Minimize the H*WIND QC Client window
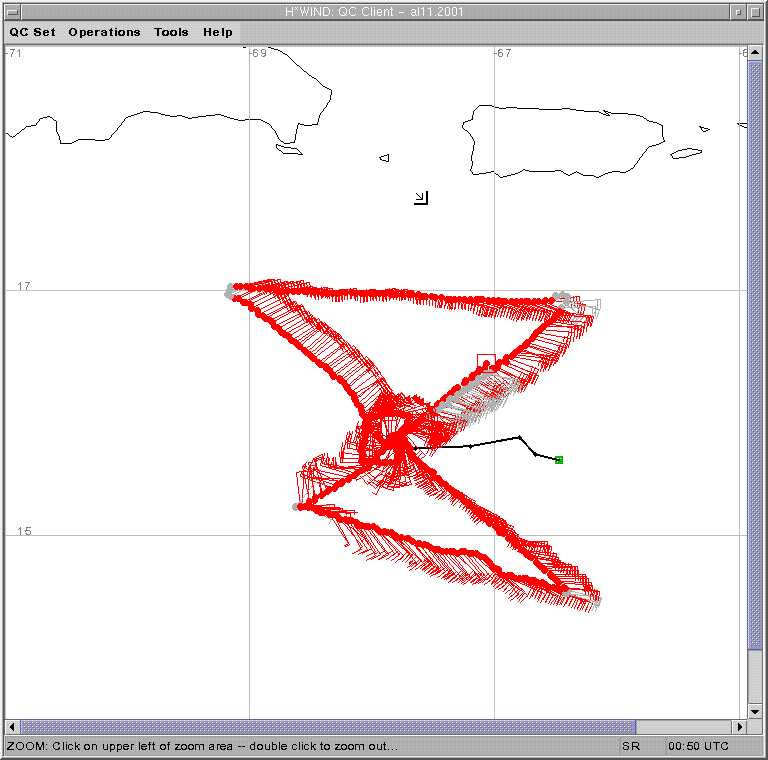The image size is (768, 760). tap(738, 11)
